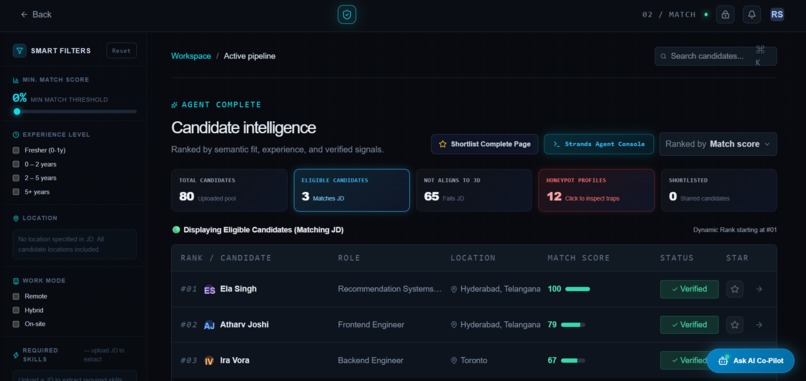Click Ela Singh's Verified status badge
Image resolution: width=806 pixels, height=381 pixels.
[x=689, y=289]
